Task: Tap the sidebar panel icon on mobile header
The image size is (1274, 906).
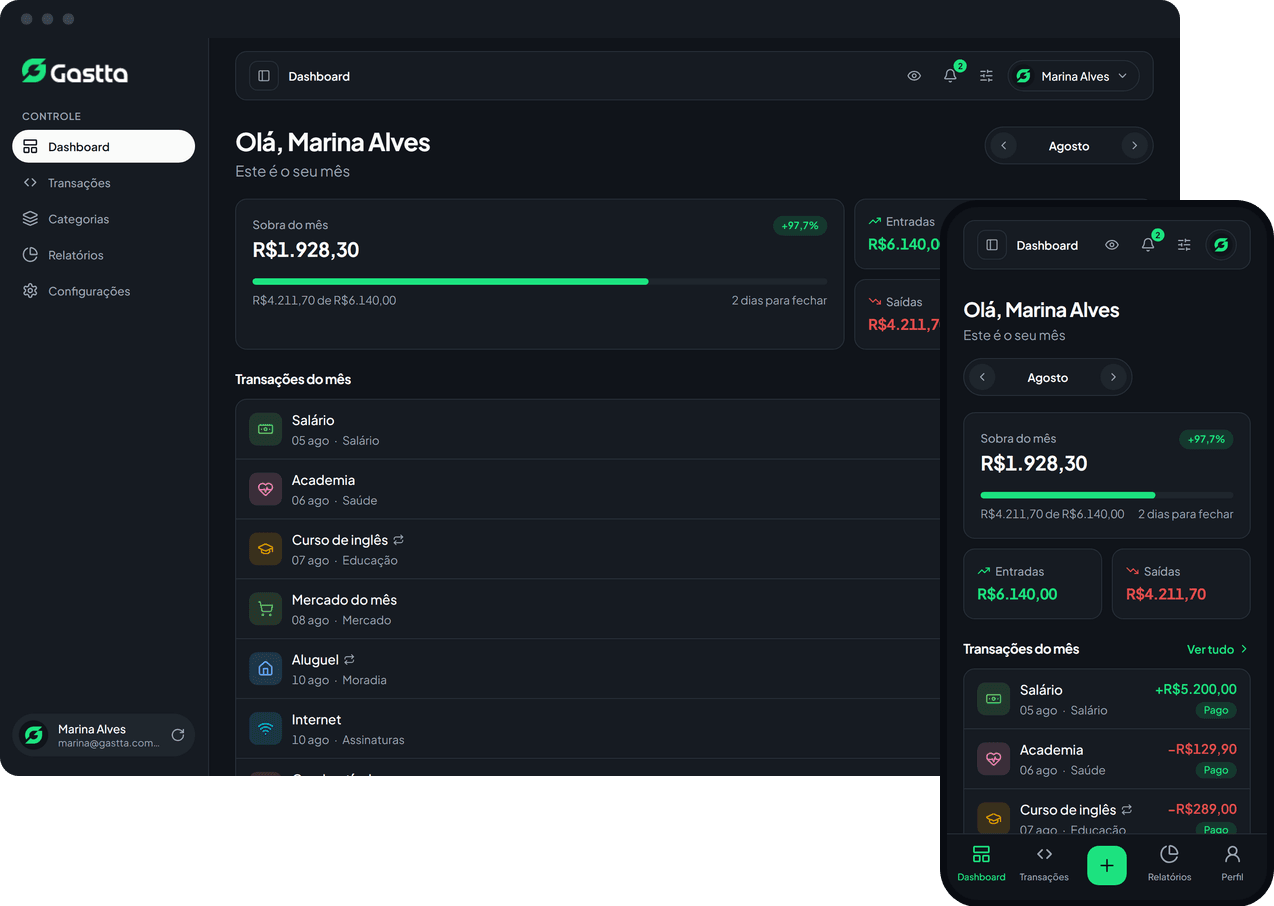Action: (x=992, y=245)
